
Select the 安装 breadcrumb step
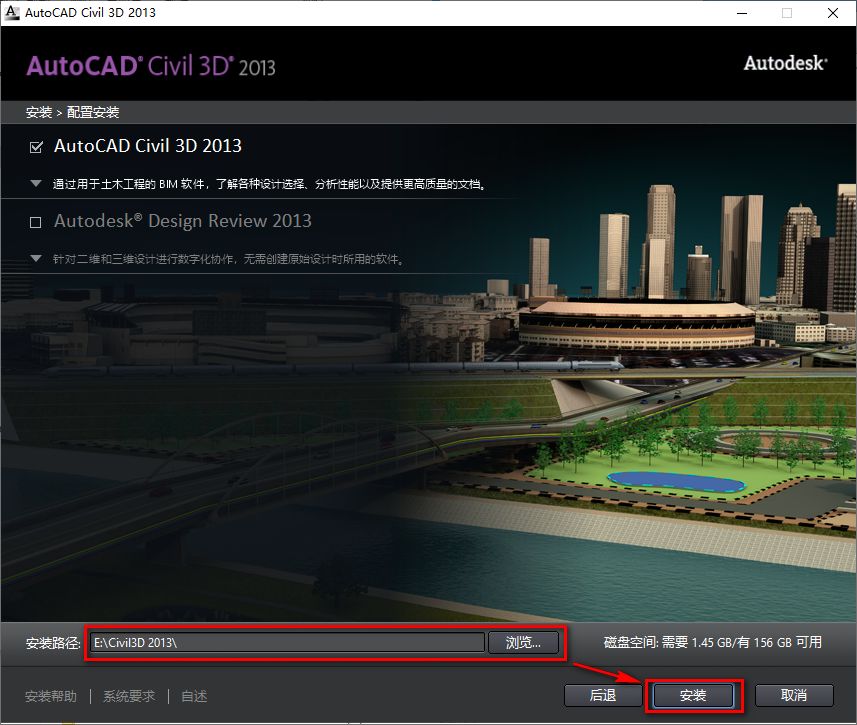click(x=37, y=112)
